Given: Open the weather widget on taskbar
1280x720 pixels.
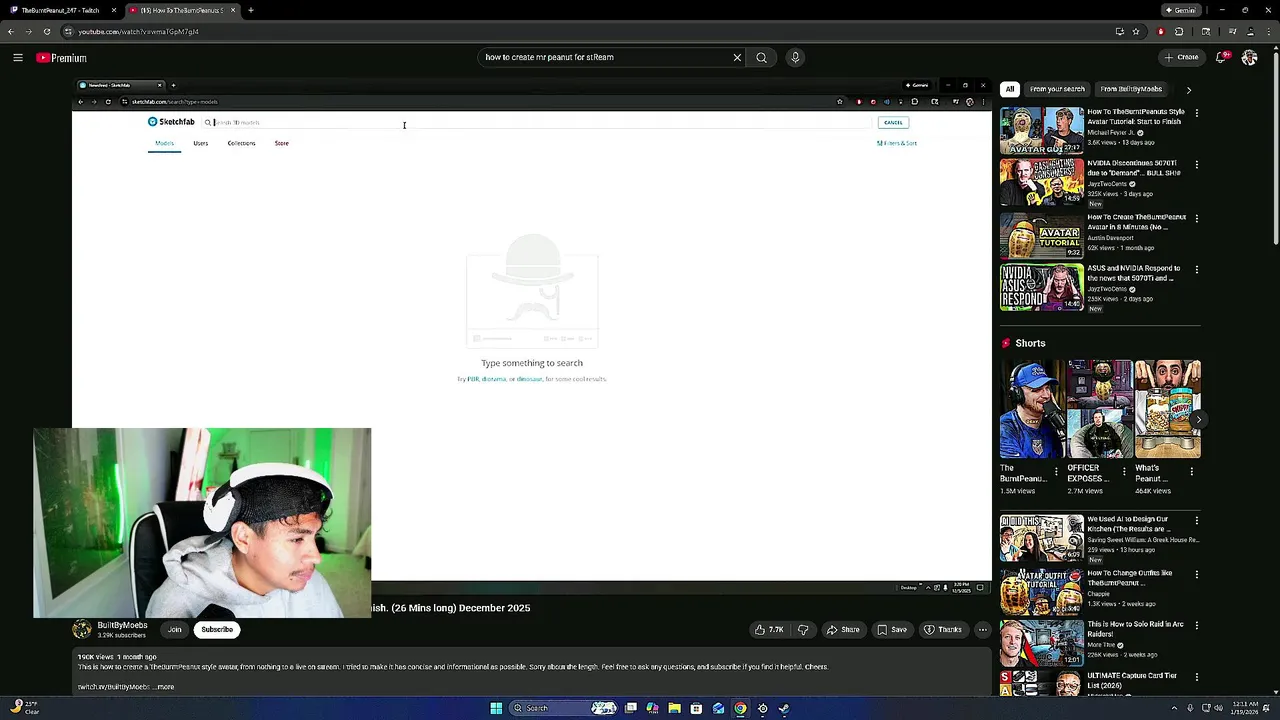Looking at the screenshot, I should coord(25,708).
